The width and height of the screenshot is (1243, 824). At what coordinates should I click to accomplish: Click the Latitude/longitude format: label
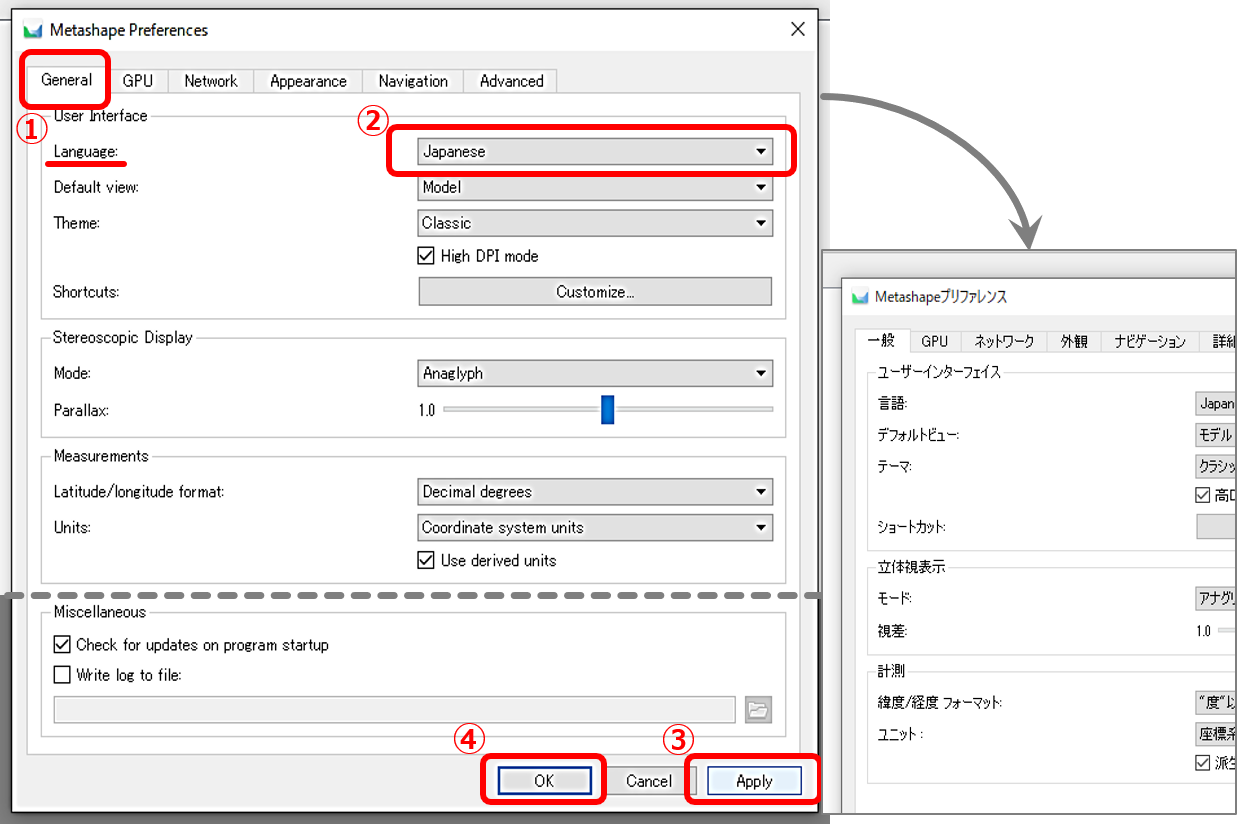click(x=139, y=492)
